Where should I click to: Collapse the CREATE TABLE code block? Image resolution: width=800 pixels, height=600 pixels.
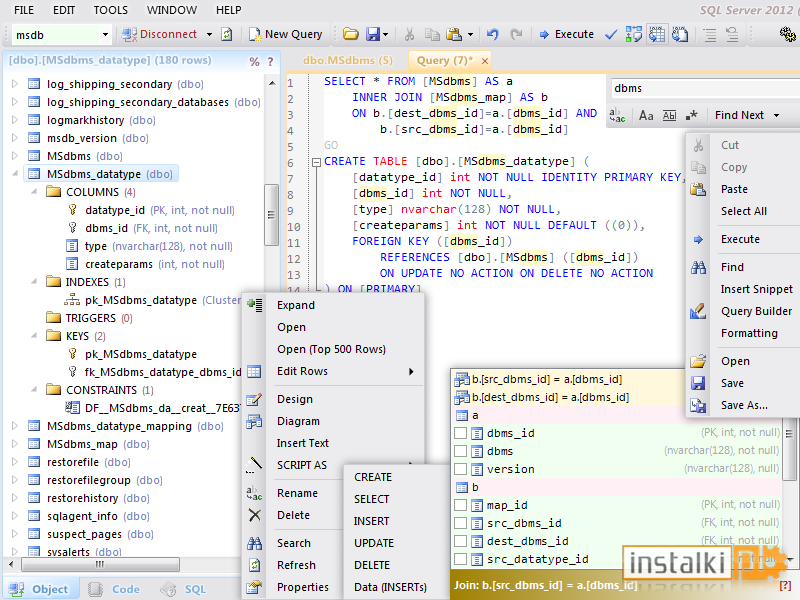click(x=316, y=162)
